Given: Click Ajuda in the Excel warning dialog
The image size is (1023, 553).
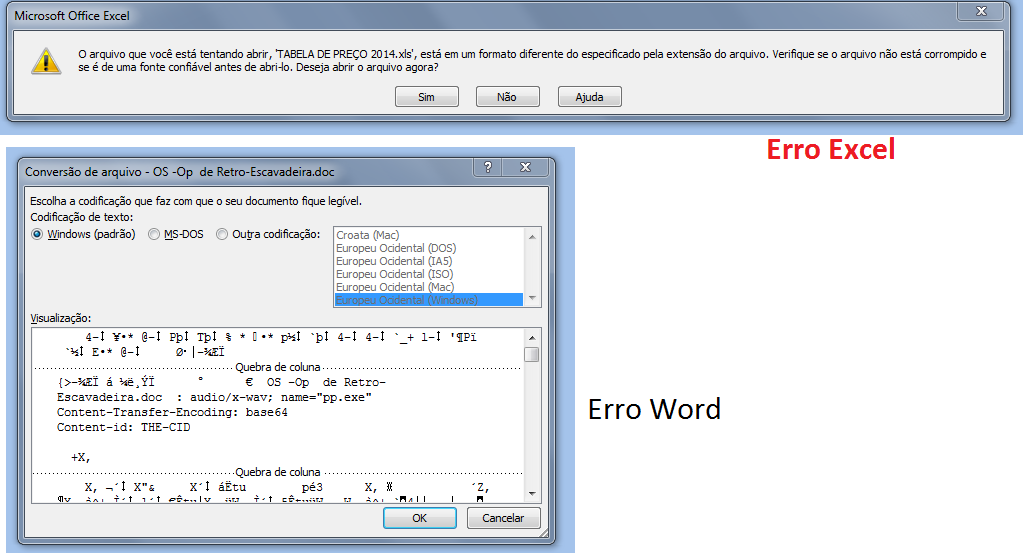Looking at the screenshot, I should click(589, 97).
